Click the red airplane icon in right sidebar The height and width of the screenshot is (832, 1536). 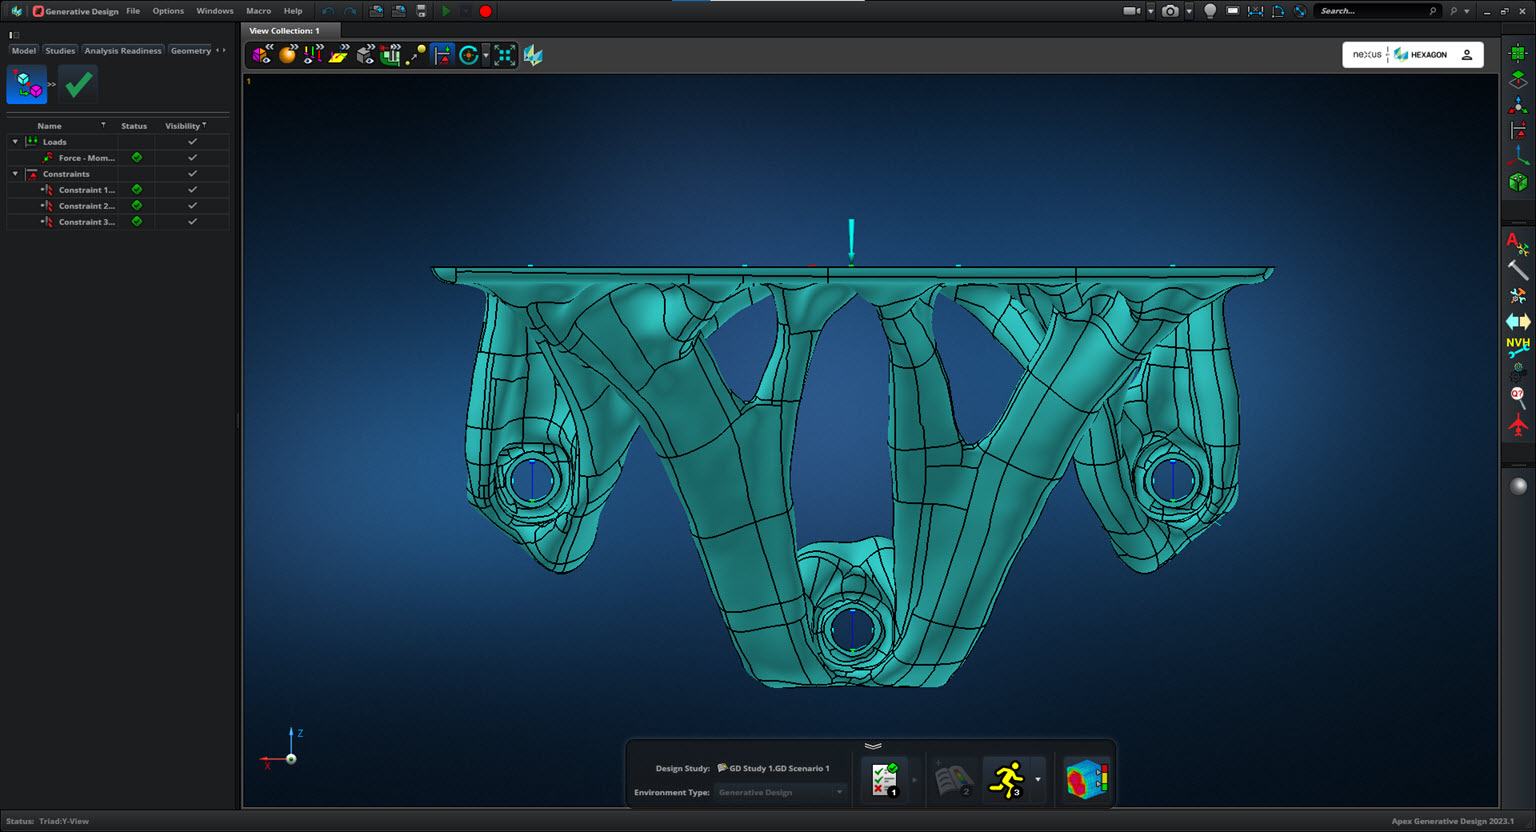tap(1518, 425)
